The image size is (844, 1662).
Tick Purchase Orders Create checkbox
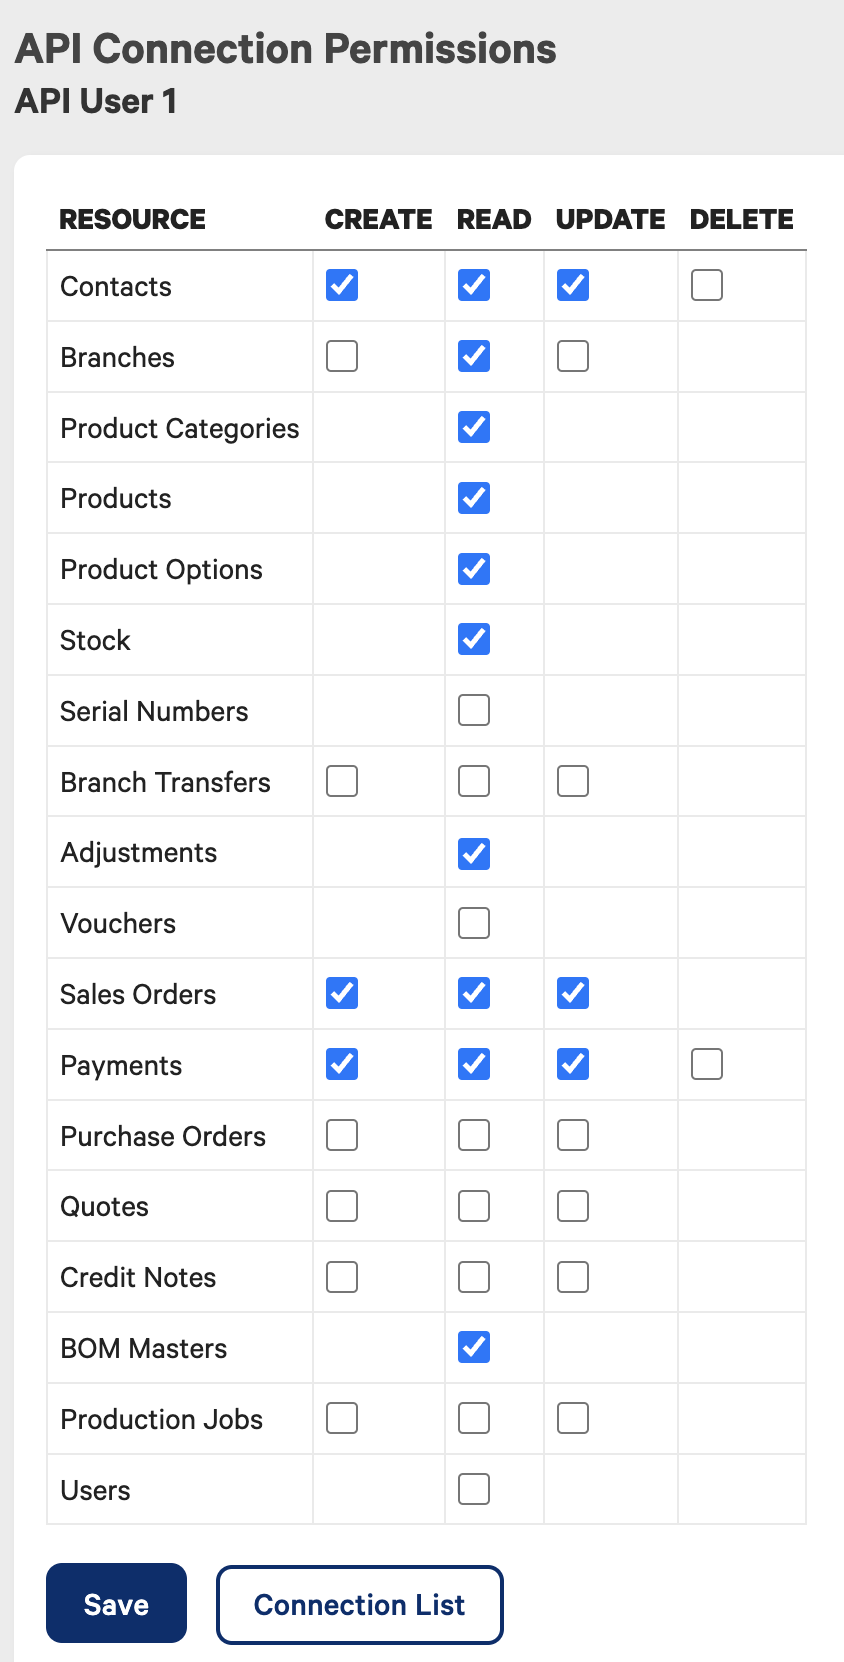342,1135
